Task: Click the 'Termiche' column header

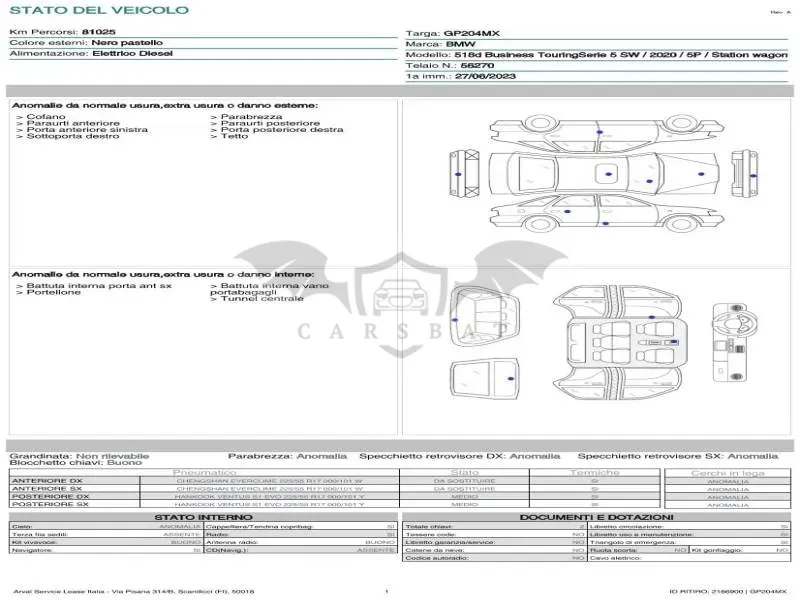Action: click(594, 473)
